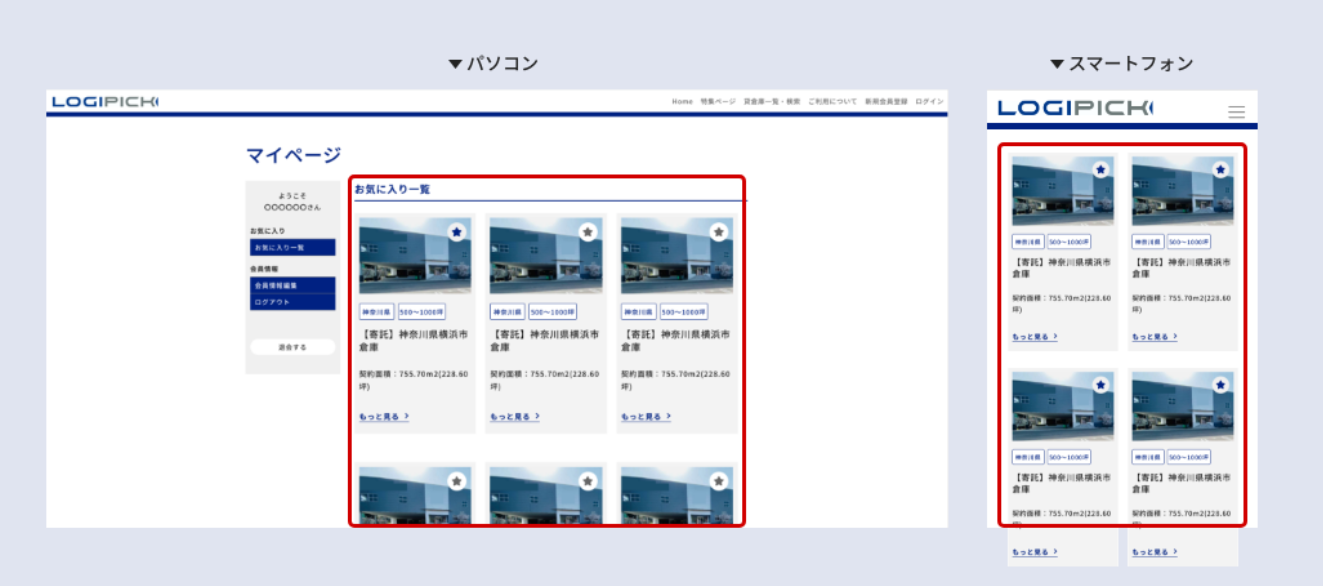Click the 神奈川県 tag on the PC top-right card
This screenshot has width=1323, height=586.
[x=639, y=312]
